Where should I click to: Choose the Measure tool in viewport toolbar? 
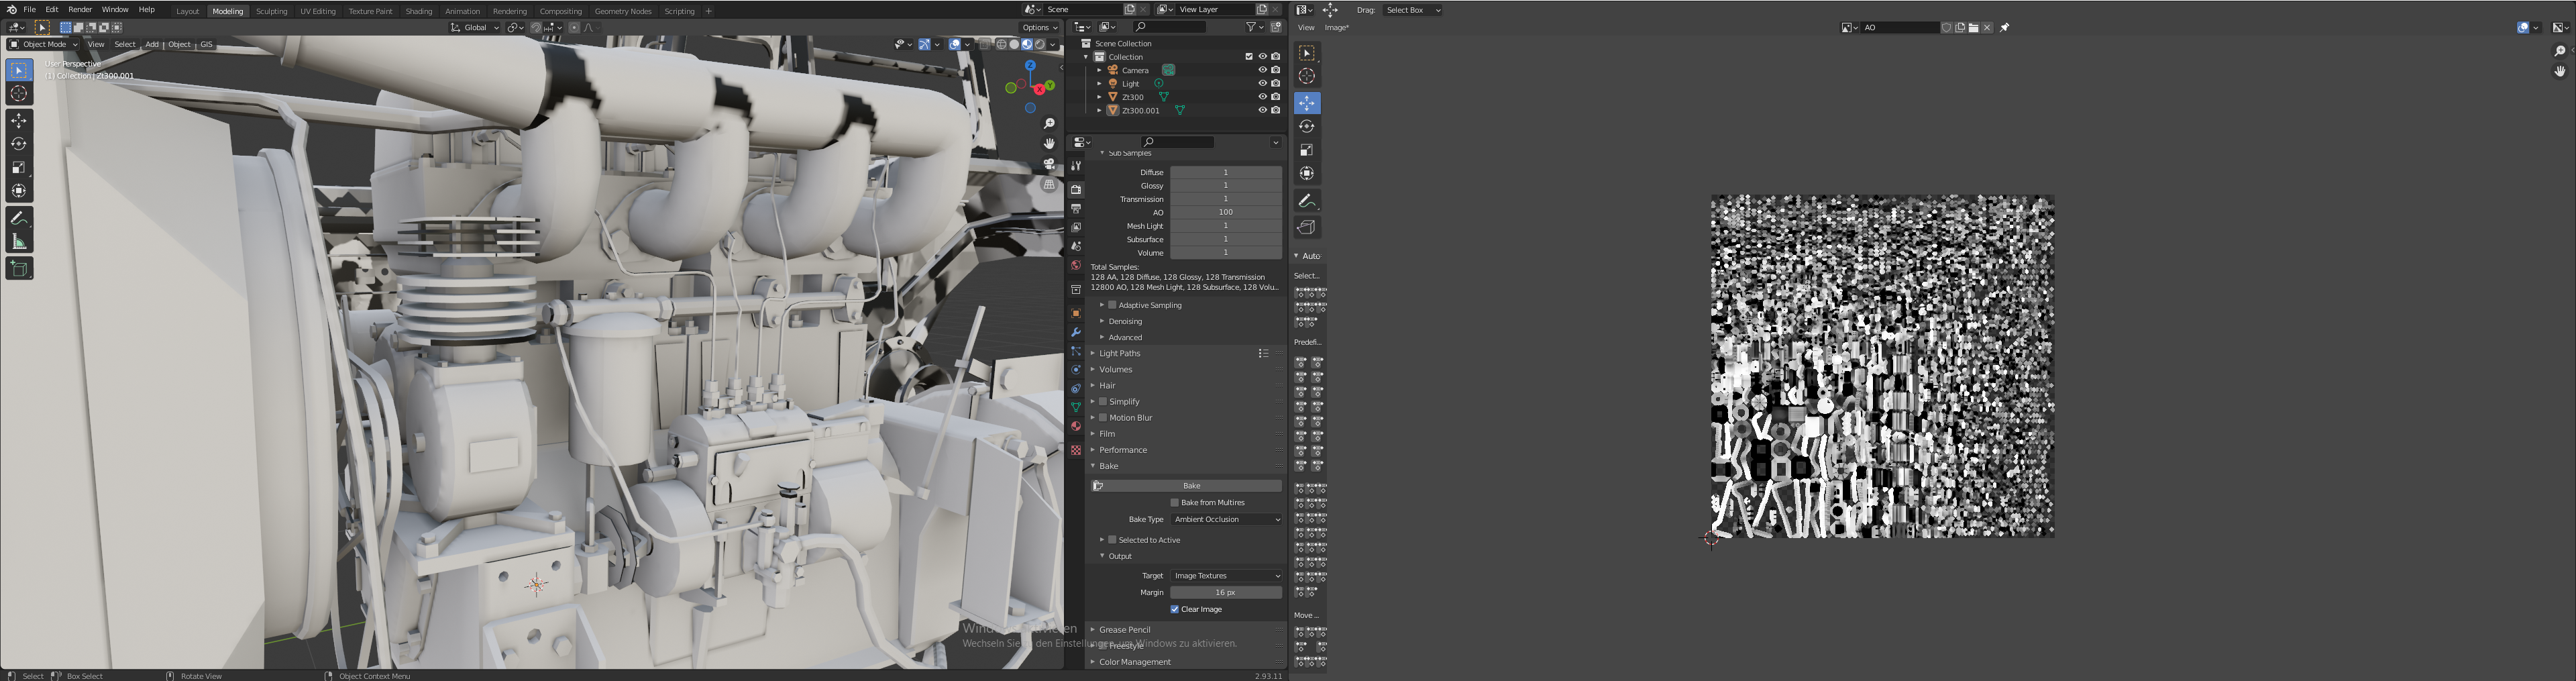(19, 242)
